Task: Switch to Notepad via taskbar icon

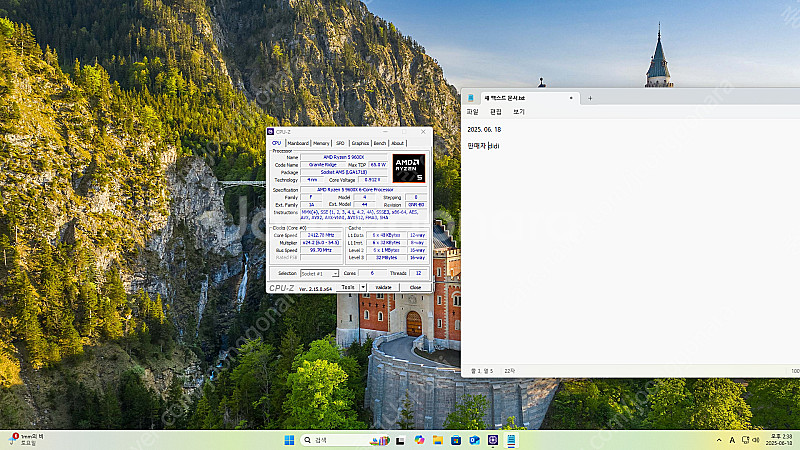Action: pos(511,440)
